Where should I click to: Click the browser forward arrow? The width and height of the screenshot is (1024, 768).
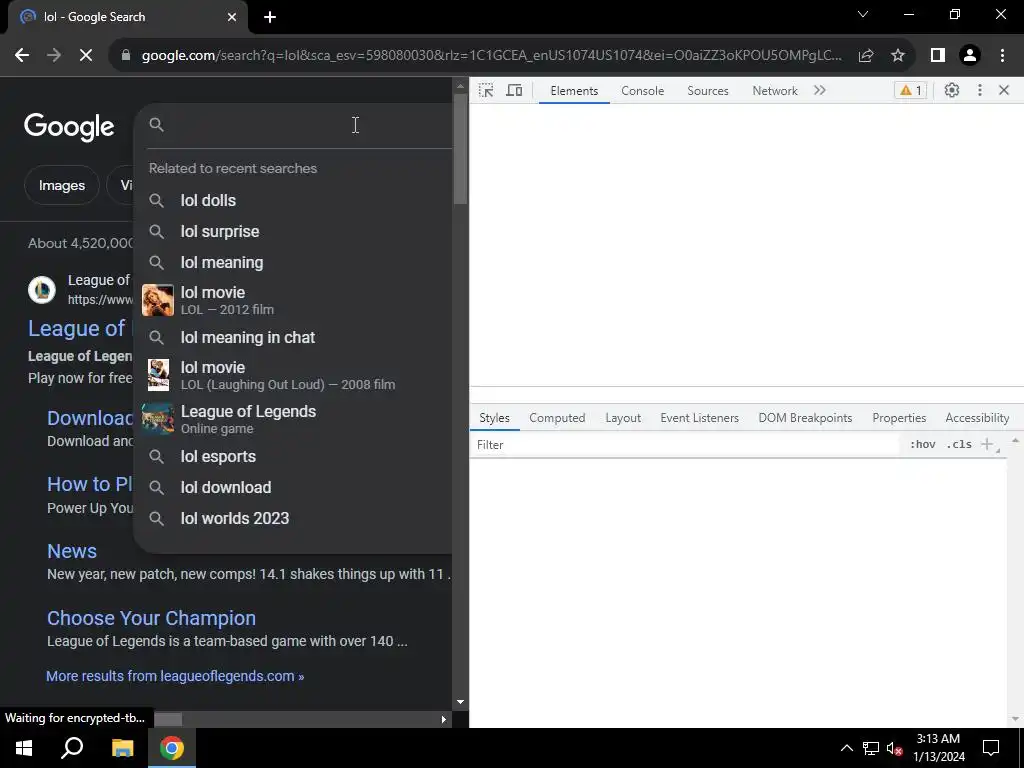click(54, 56)
